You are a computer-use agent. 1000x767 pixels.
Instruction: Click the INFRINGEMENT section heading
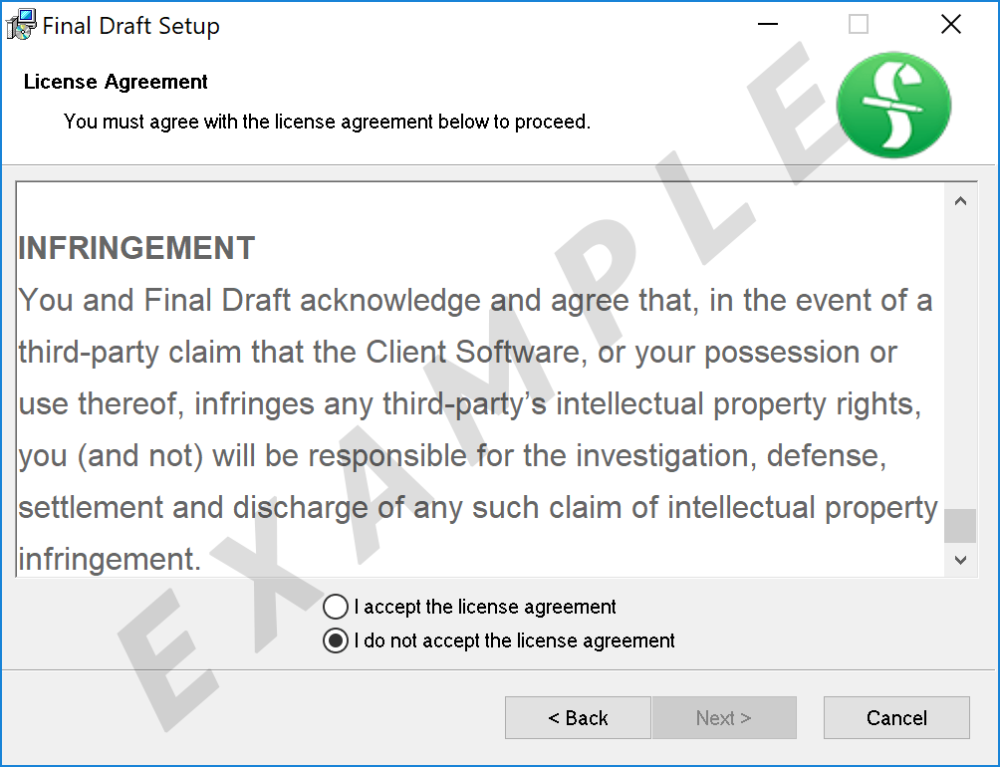click(137, 248)
